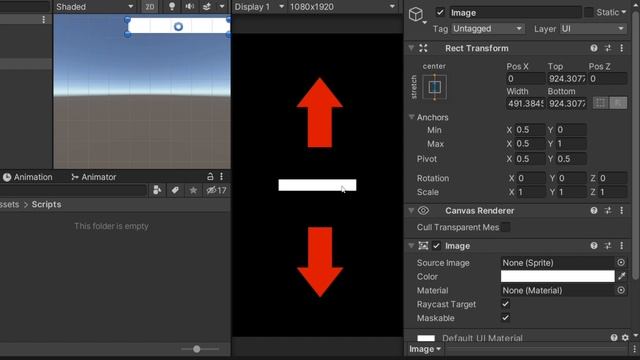The image size is (640, 360).
Task: Toggle Maskable checkbox
Action: [505, 318]
